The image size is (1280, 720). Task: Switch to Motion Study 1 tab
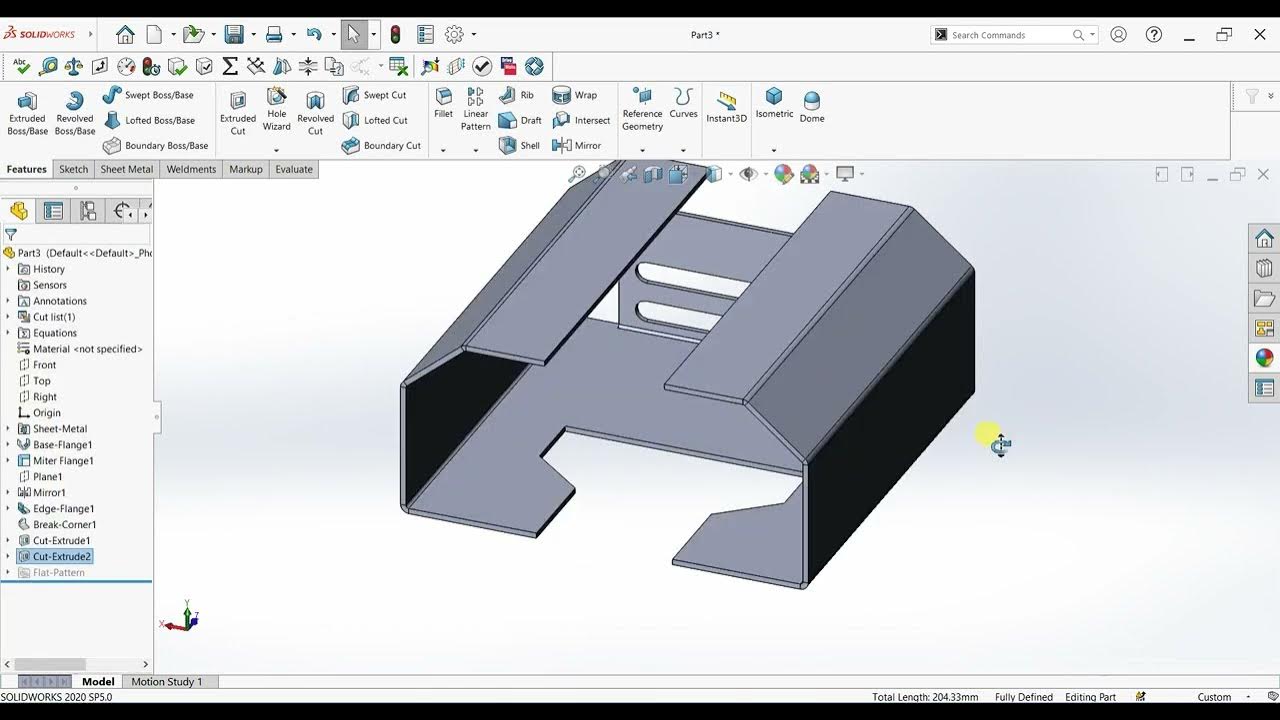pos(167,682)
